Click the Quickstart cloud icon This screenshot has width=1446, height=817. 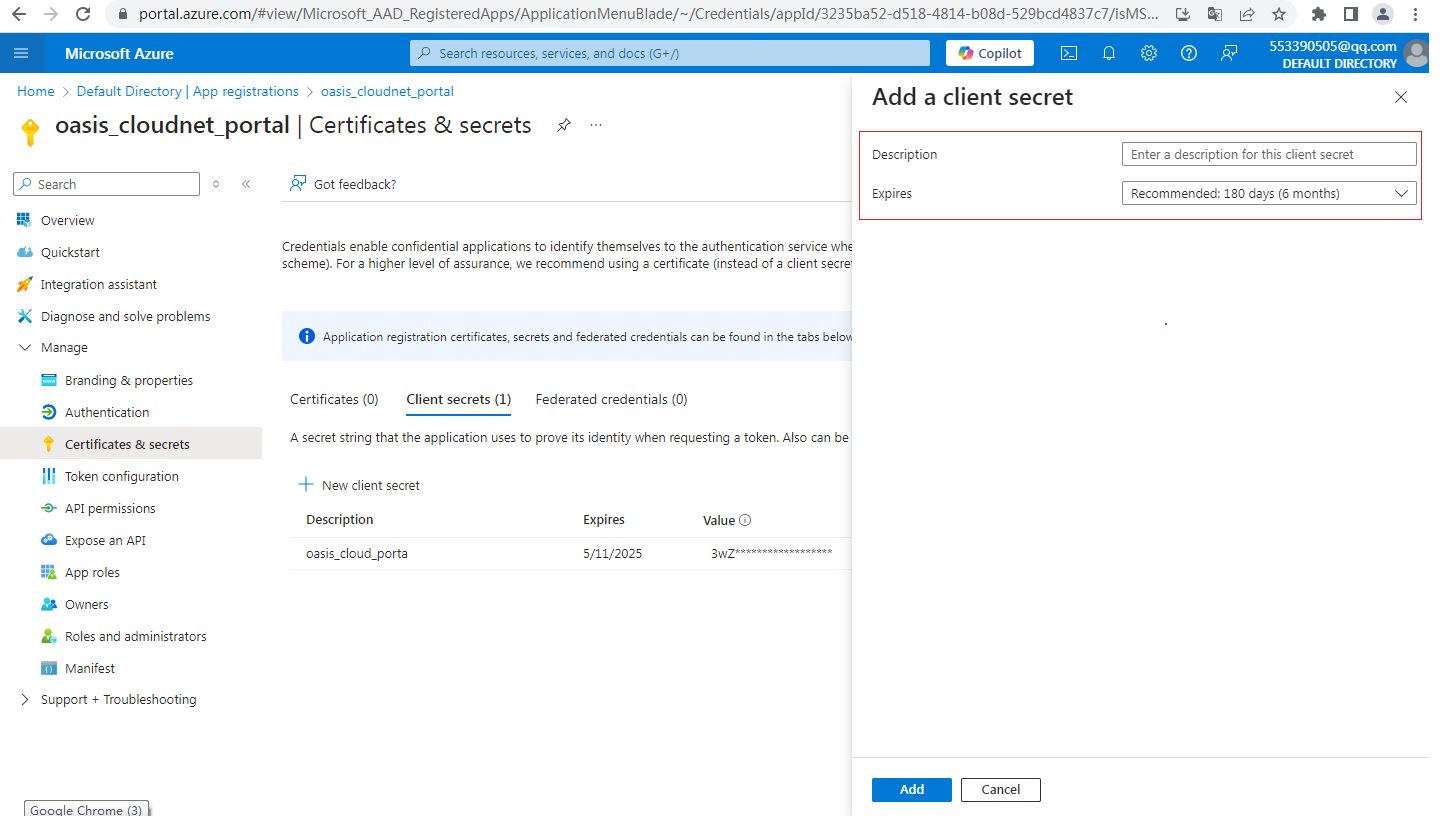tap(24, 252)
